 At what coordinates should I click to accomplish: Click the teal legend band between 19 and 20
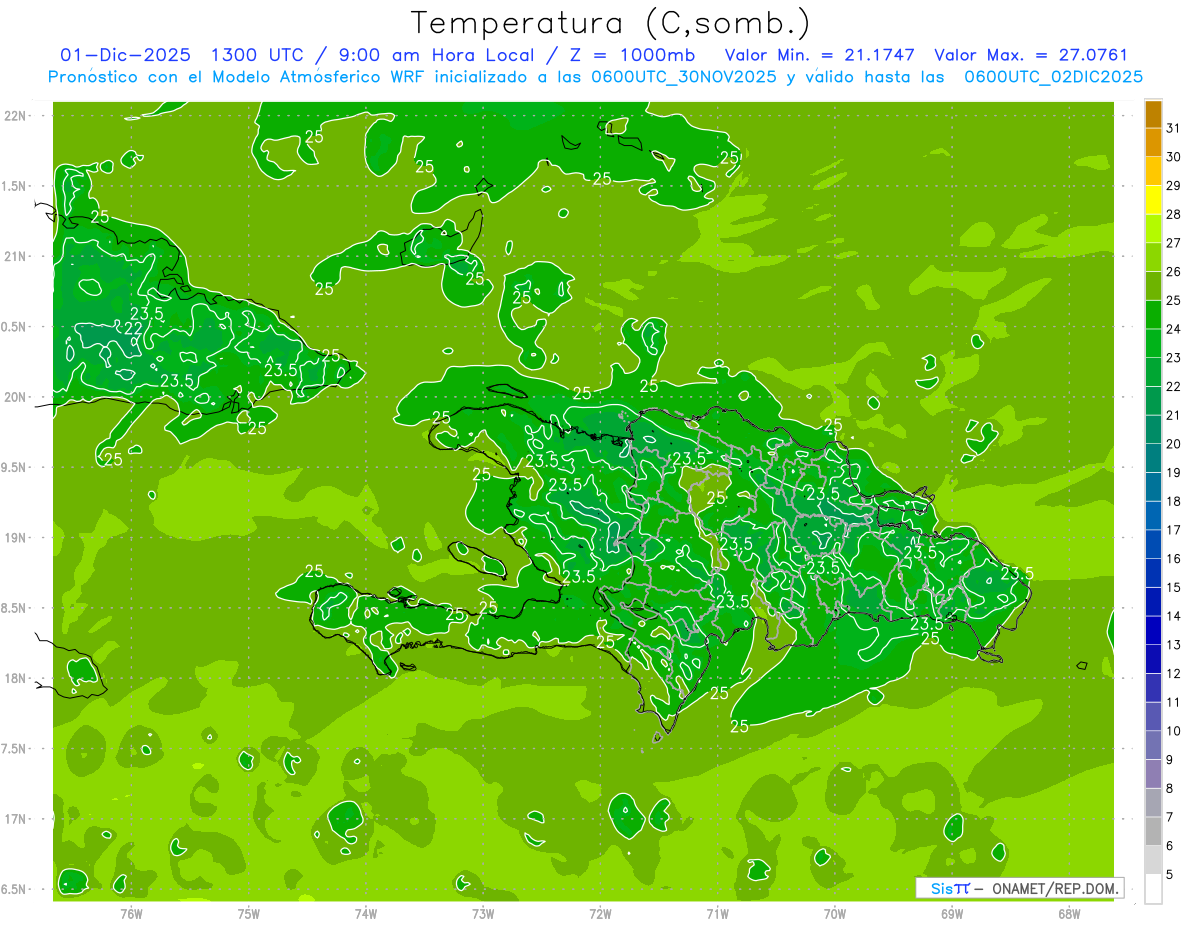pos(1153,458)
